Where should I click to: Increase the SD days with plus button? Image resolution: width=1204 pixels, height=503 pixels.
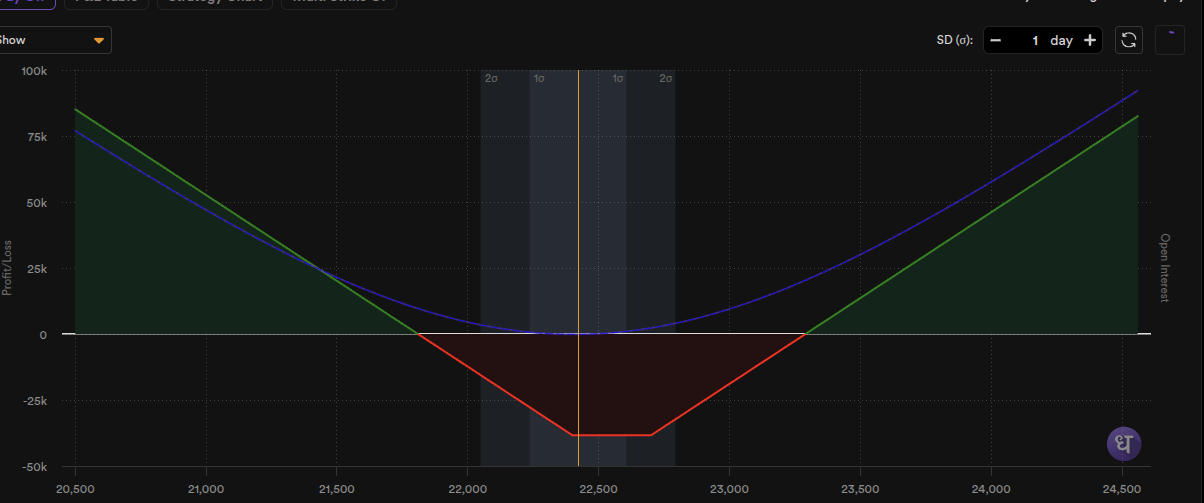point(1090,40)
